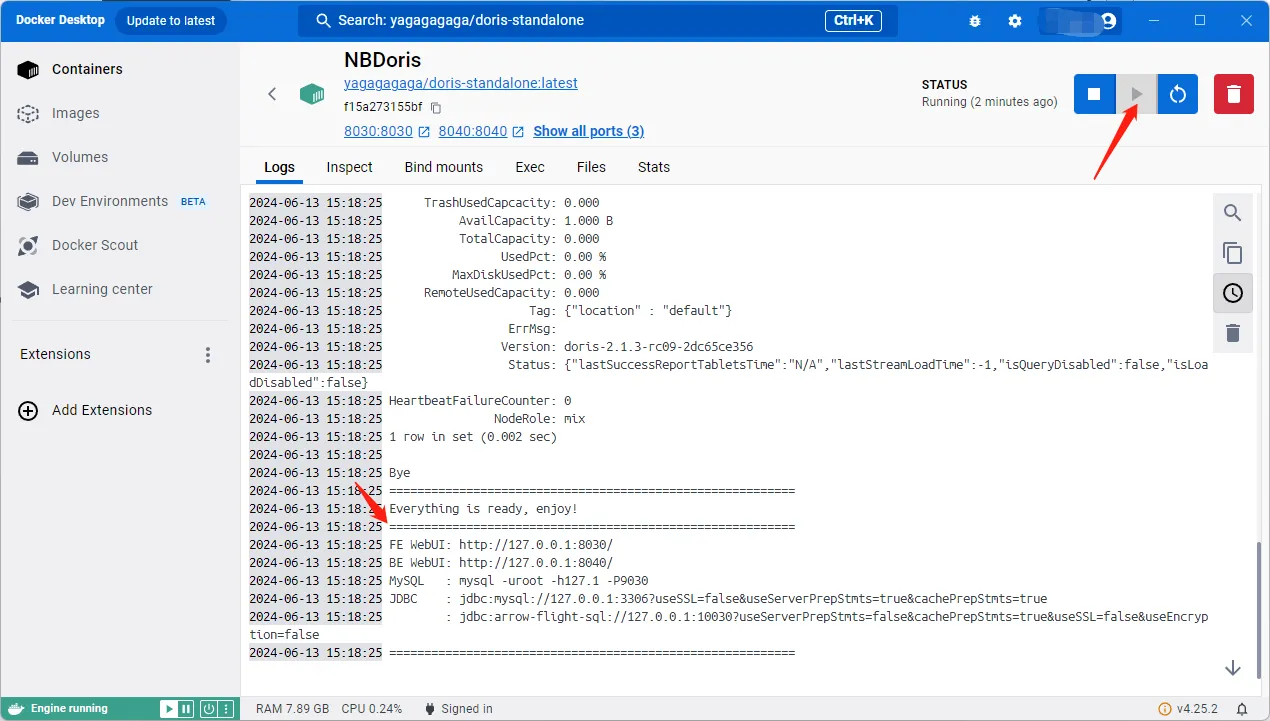Viewport: 1270px width, 721px height.
Task: Open the engine more options dots
Action: click(x=226, y=709)
